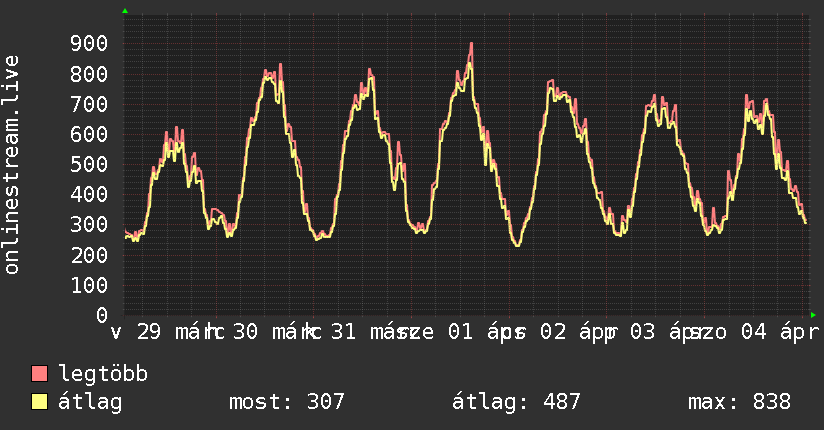Click the 'max: 838' statistic text

pyautogui.click(x=739, y=403)
